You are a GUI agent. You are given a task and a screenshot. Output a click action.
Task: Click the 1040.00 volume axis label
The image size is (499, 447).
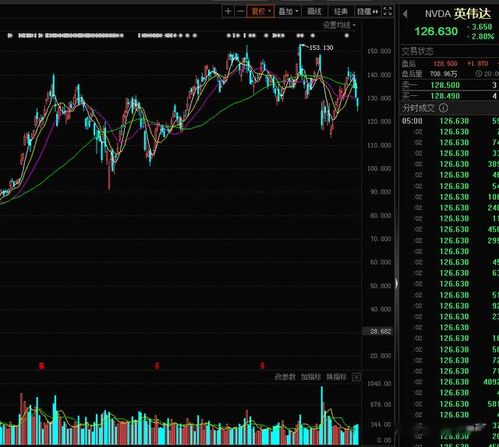tap(379, 384)
